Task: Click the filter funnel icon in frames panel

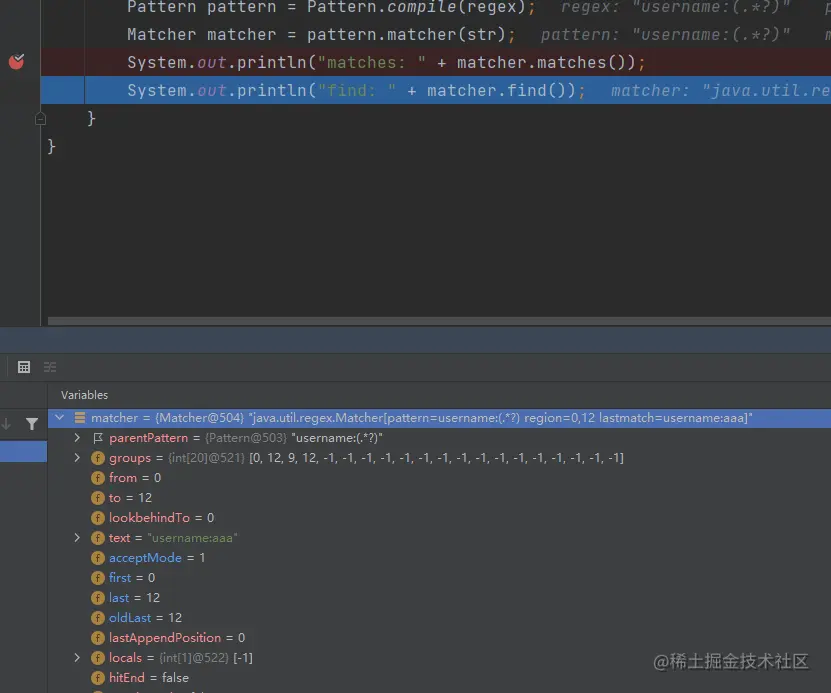Action: [x=32, y=424]
